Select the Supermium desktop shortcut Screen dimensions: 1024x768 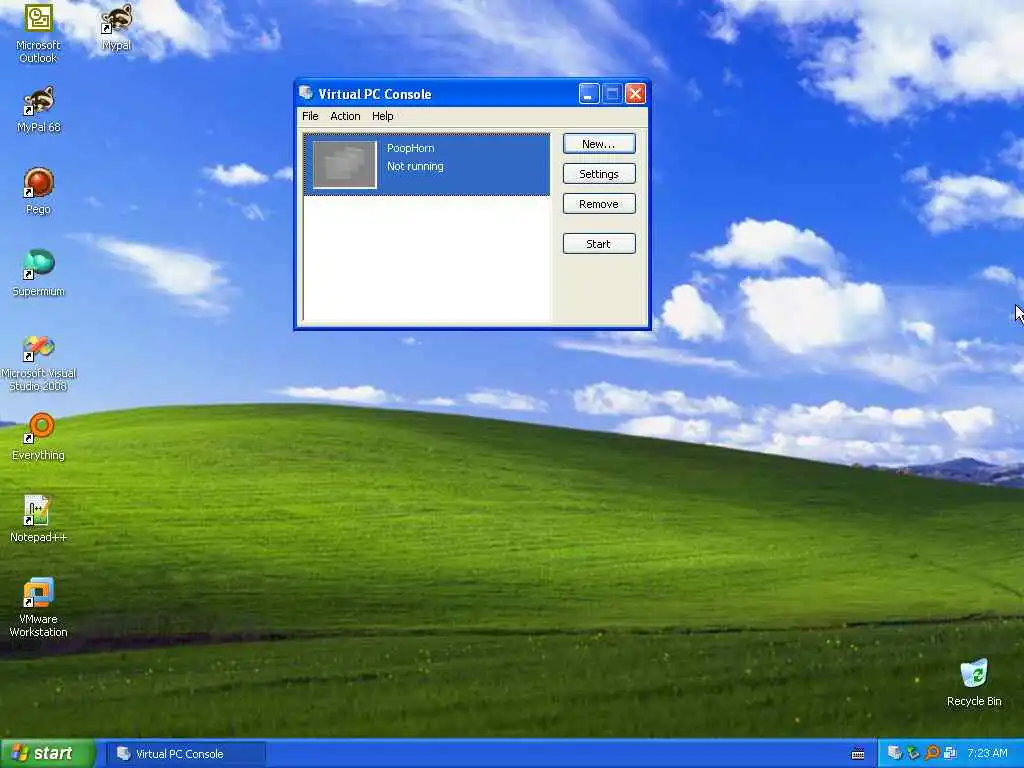(39, 274)
